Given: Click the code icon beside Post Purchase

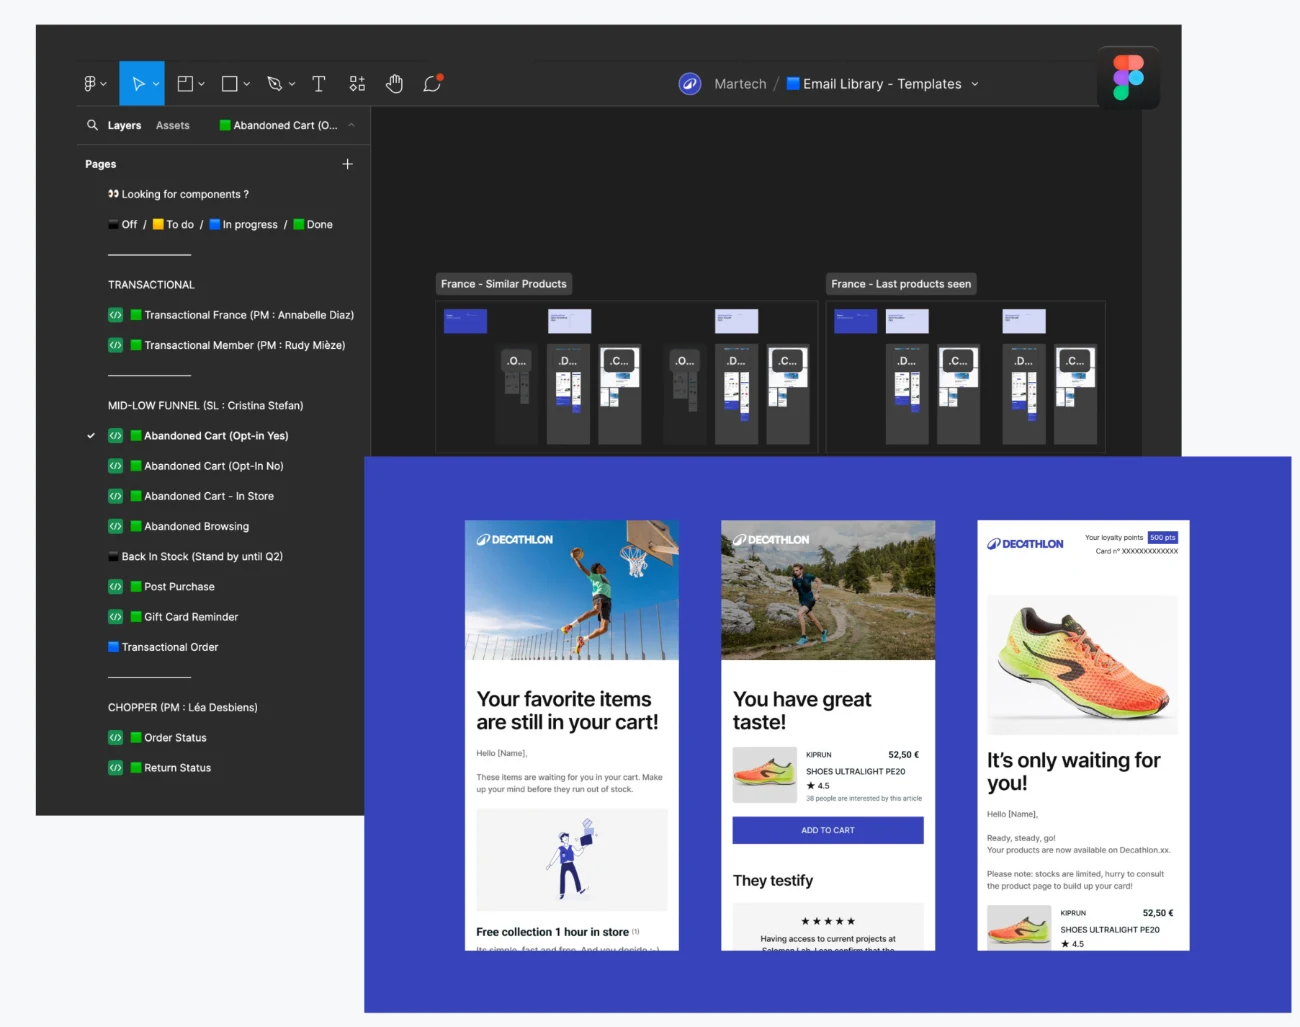Looking at the screenshot, I should point(115,587).
